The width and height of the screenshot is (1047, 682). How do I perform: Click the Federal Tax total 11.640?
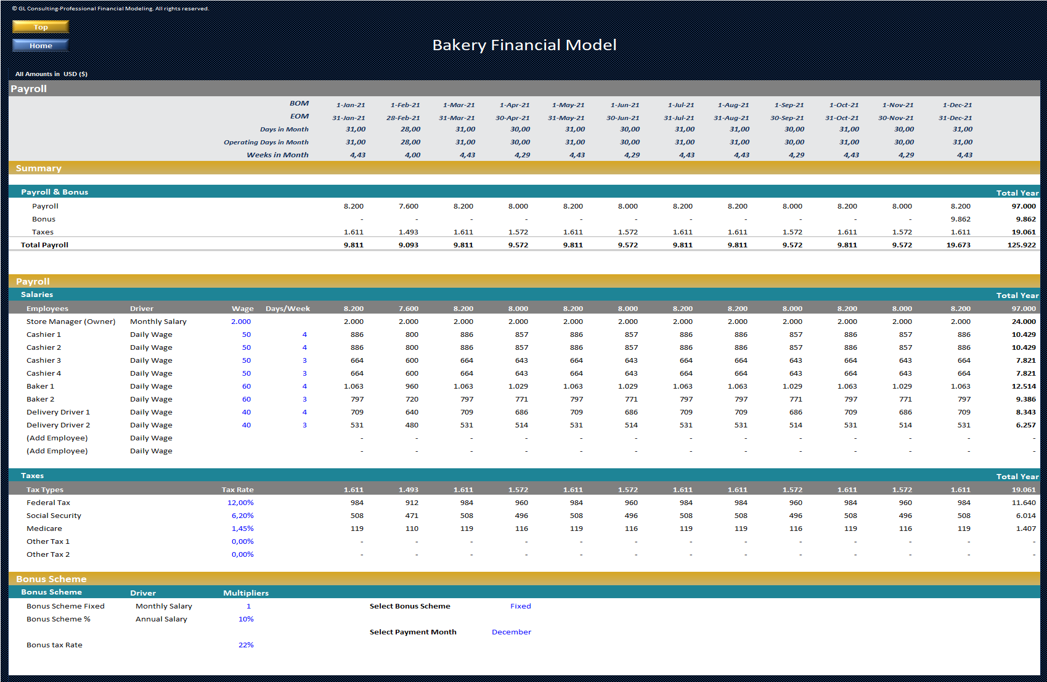pyautogui.click(x=1024, y=502)
